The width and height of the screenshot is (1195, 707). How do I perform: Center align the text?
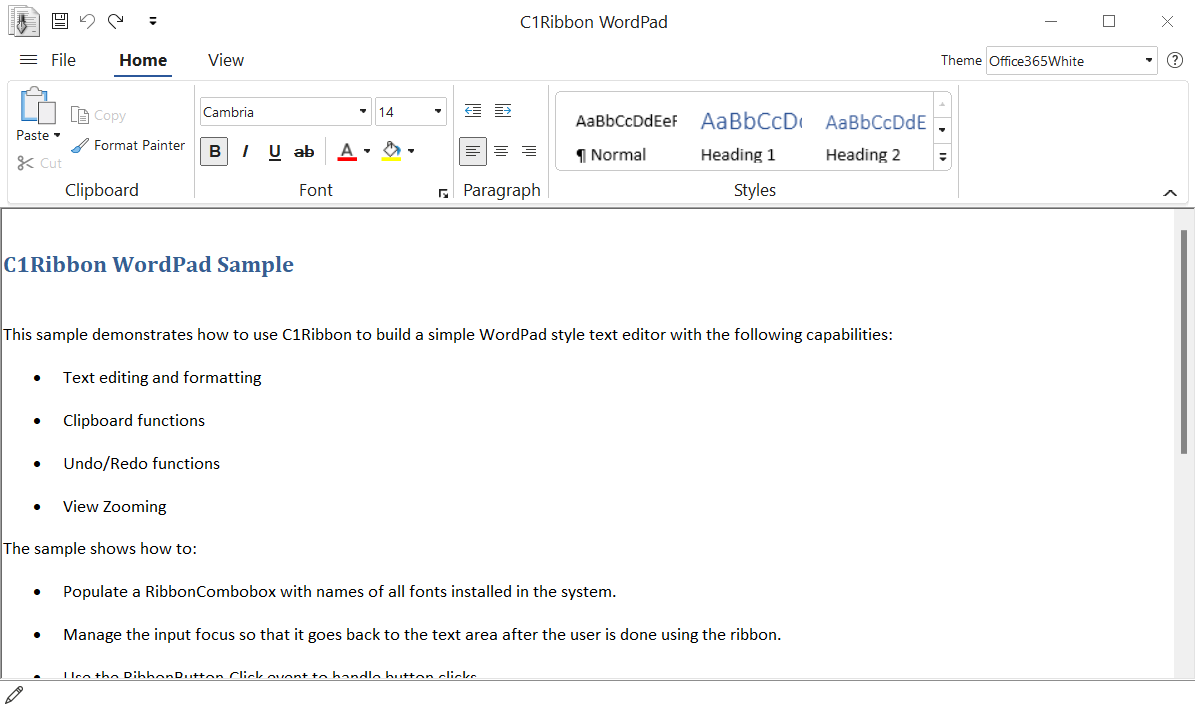click(x=501, y=152)
